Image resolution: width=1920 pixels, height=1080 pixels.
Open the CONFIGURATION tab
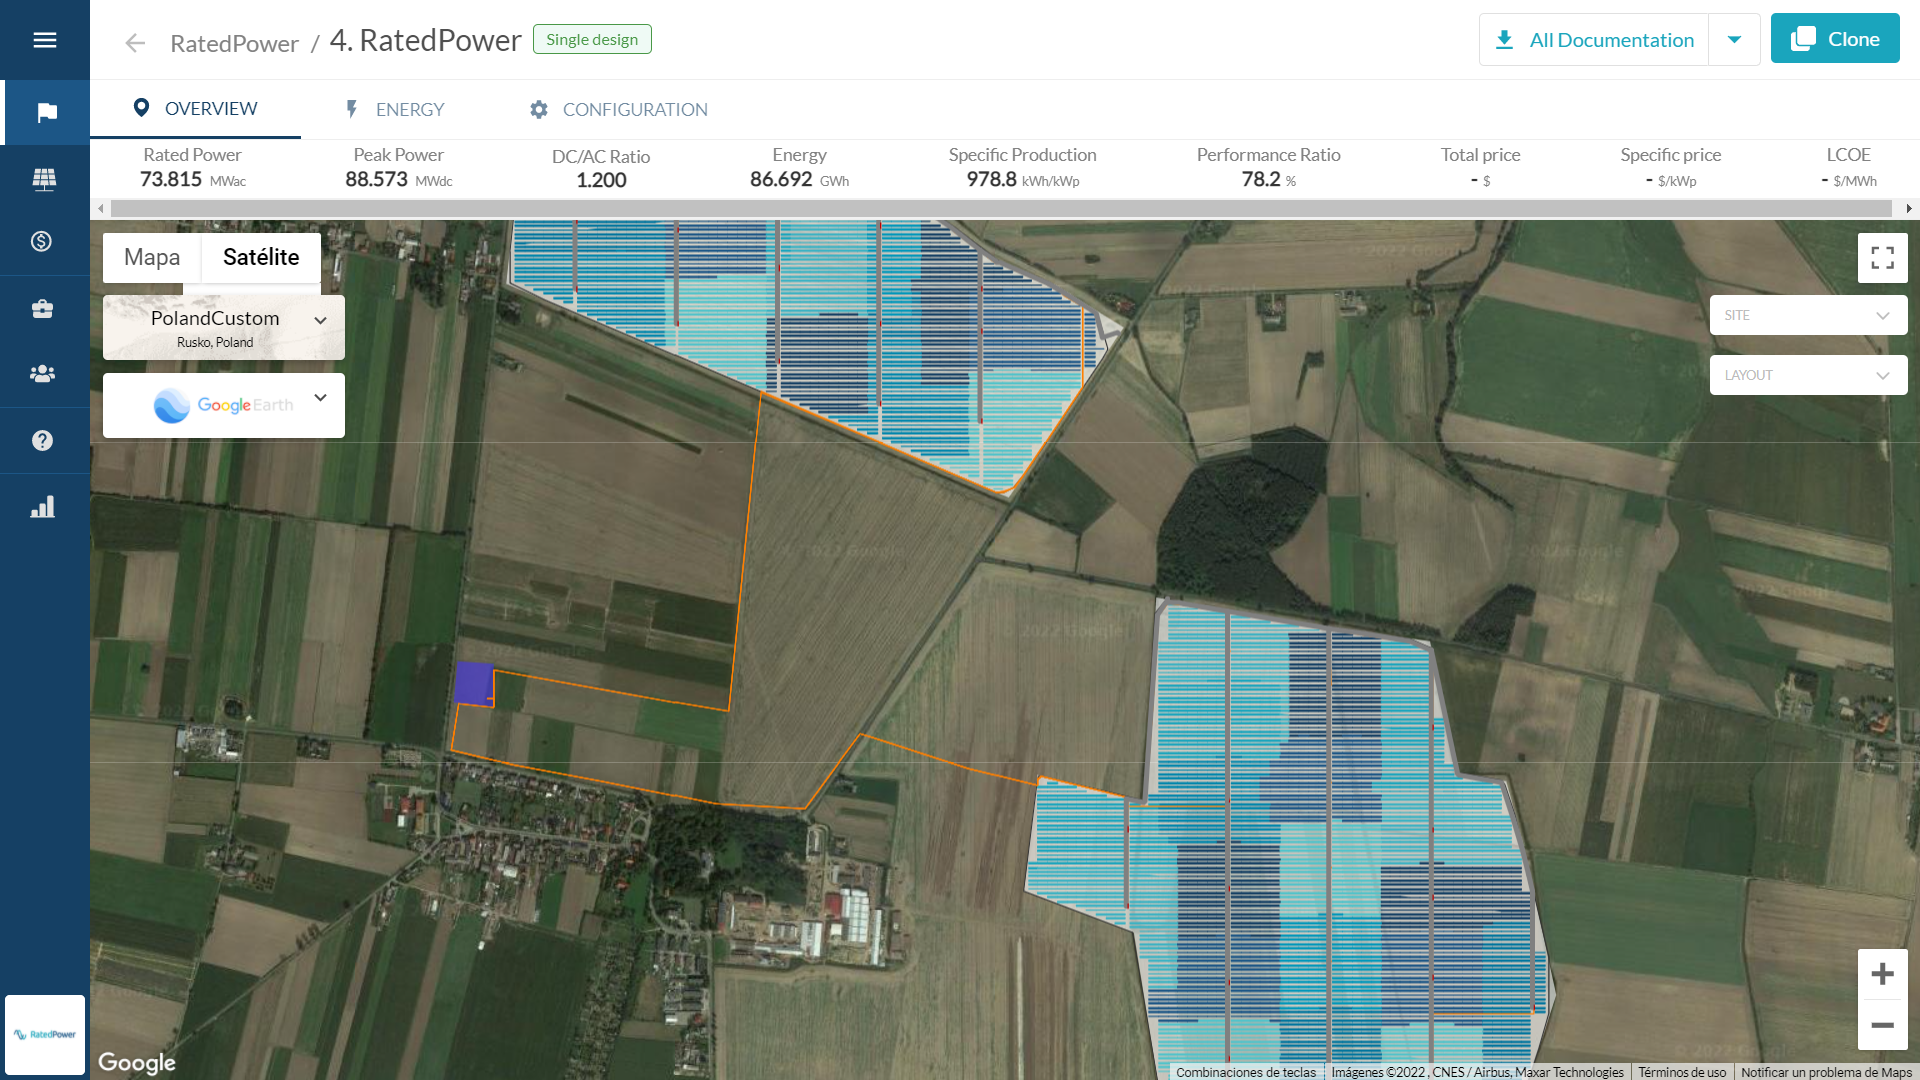point(618,110)
